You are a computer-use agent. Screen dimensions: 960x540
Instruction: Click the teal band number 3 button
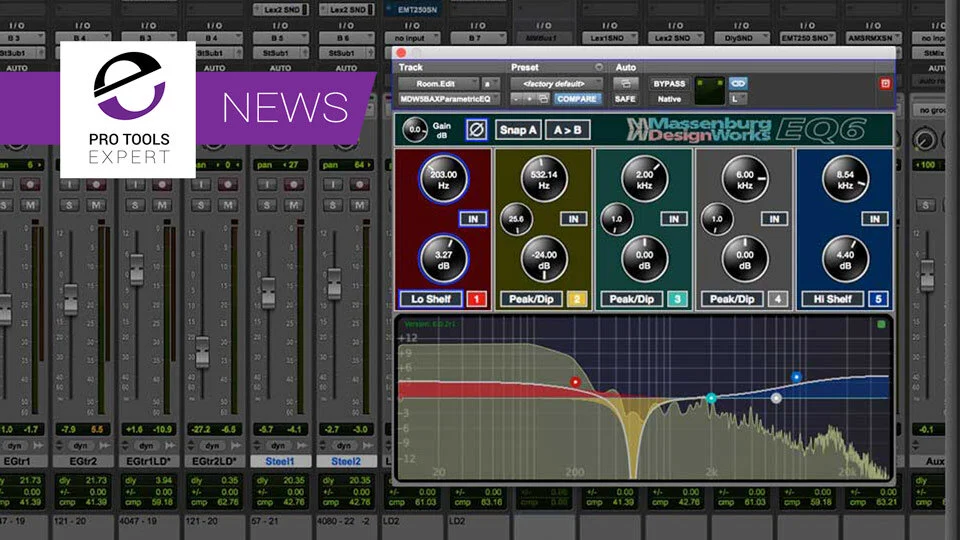677,299
